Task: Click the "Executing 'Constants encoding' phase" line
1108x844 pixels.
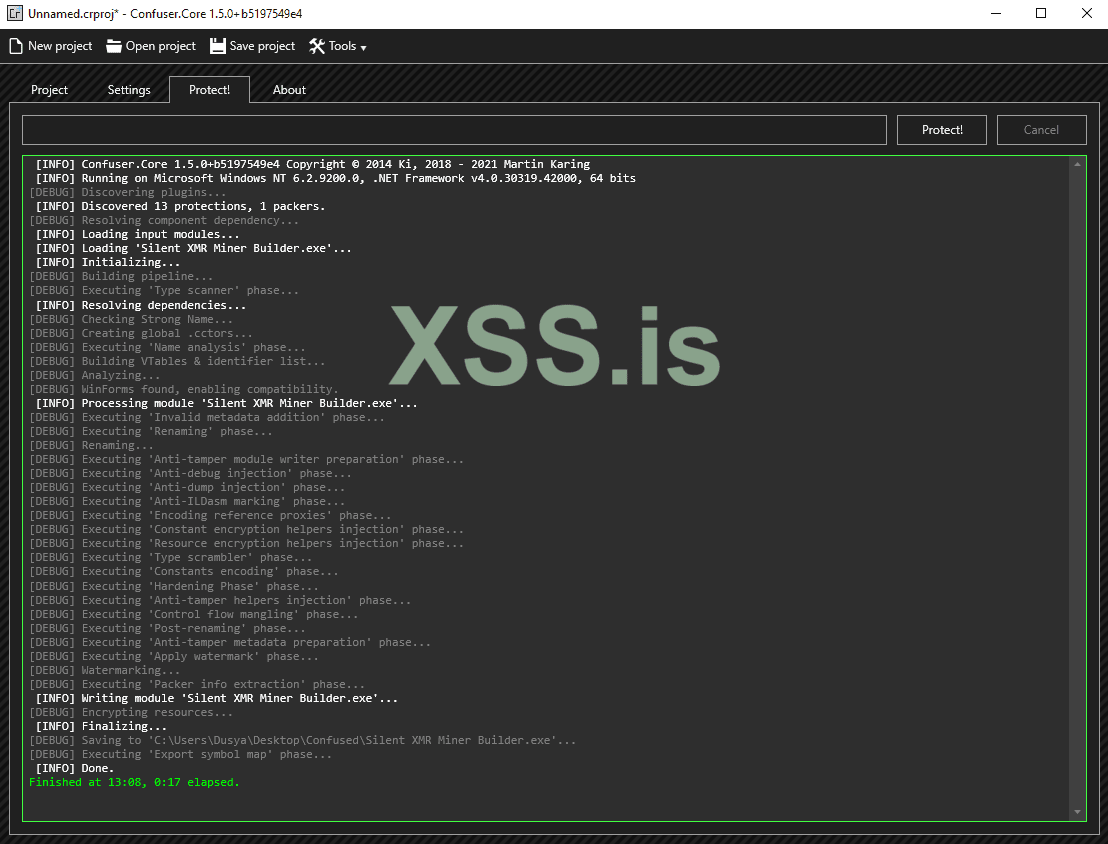Action: pos(184,572)
